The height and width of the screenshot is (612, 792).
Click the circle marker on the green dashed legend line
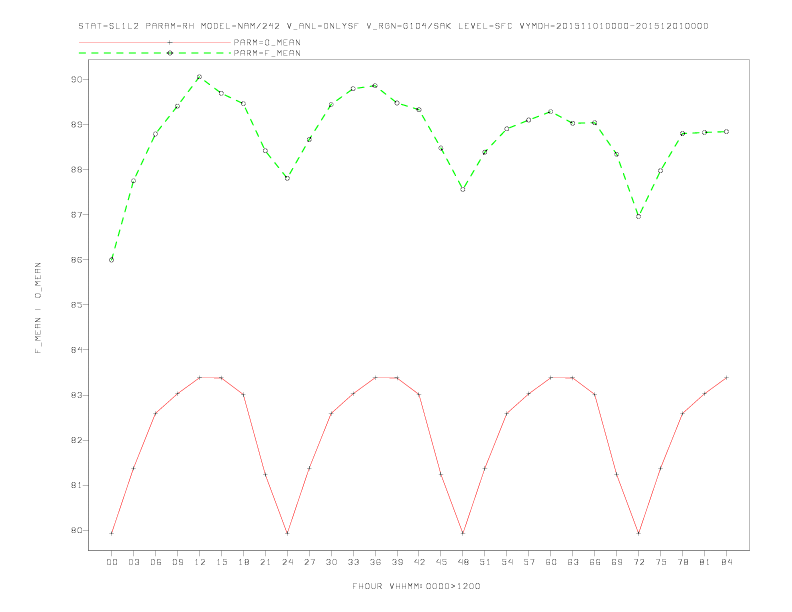[170, 53]
